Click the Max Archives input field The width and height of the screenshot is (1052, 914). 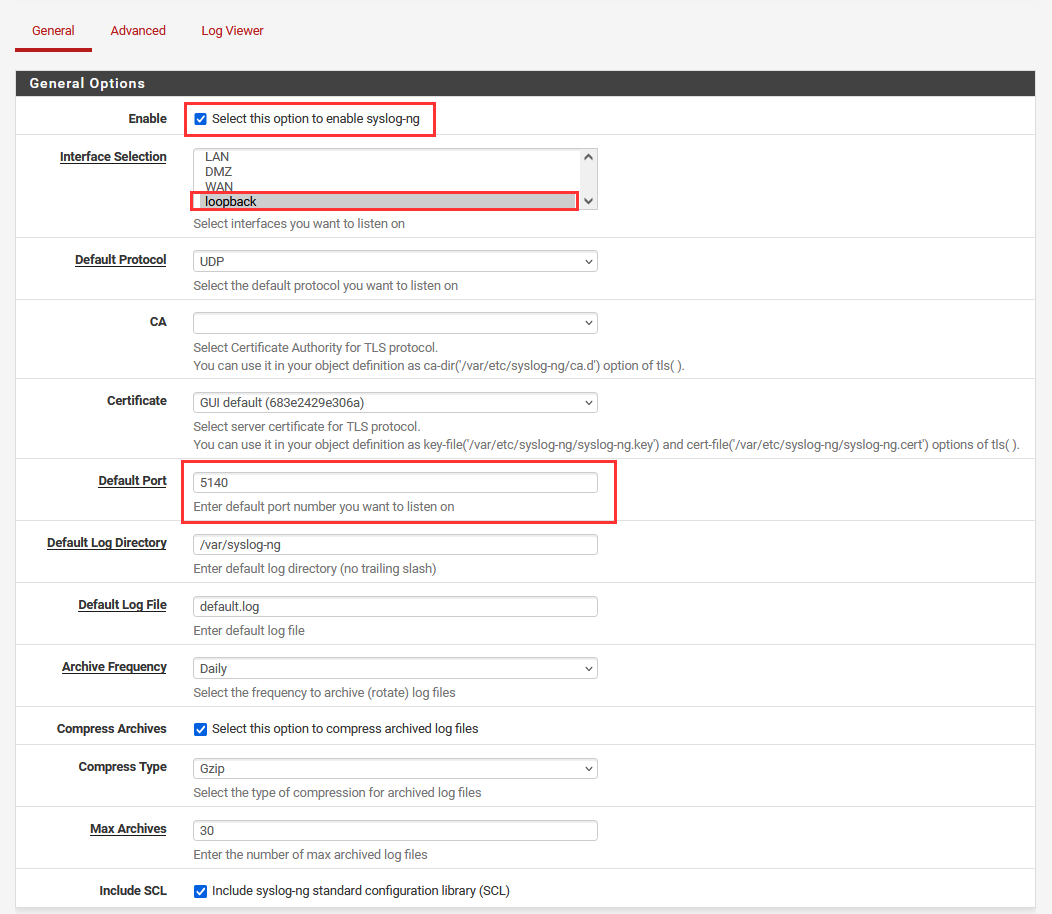(395, 830)
